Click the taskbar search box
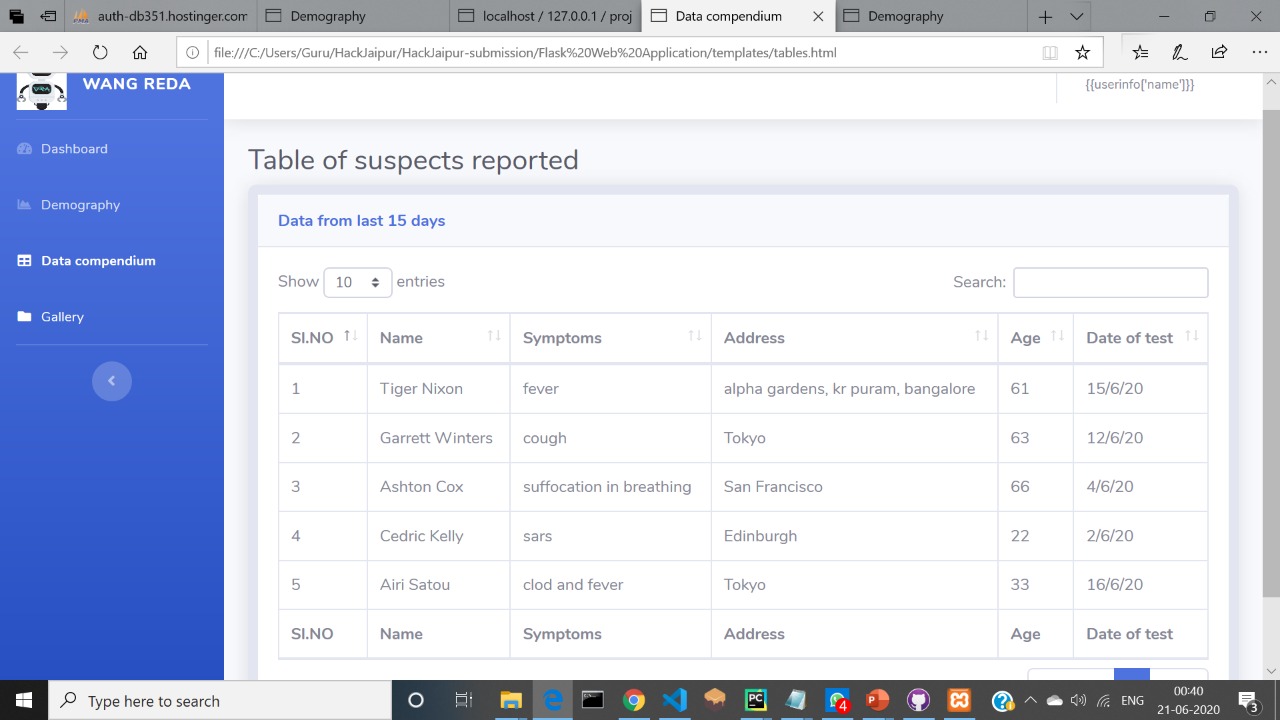 220,701
